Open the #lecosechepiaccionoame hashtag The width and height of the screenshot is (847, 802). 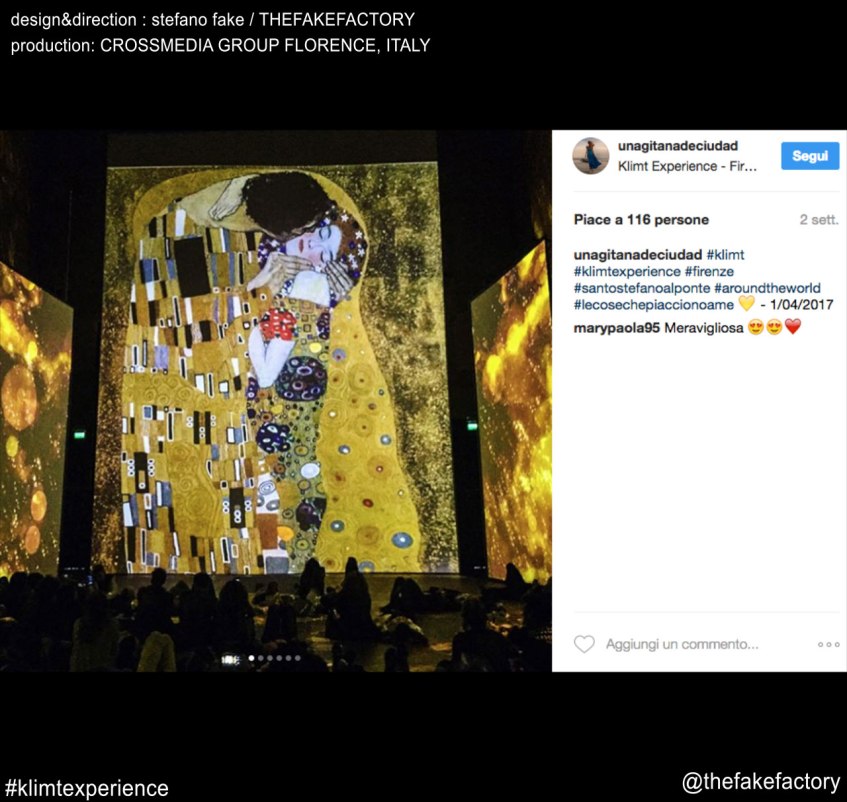click(x=654, y=305)
